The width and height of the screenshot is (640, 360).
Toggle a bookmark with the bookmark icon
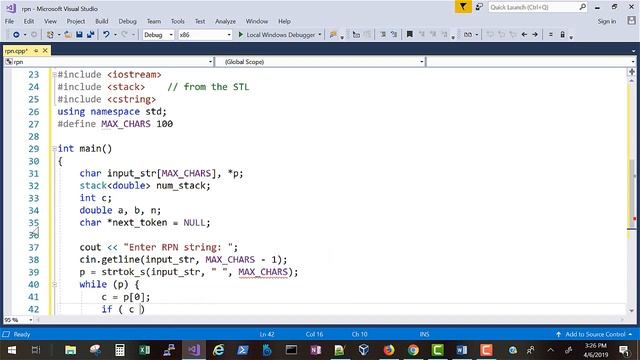(x=409, y=35)
